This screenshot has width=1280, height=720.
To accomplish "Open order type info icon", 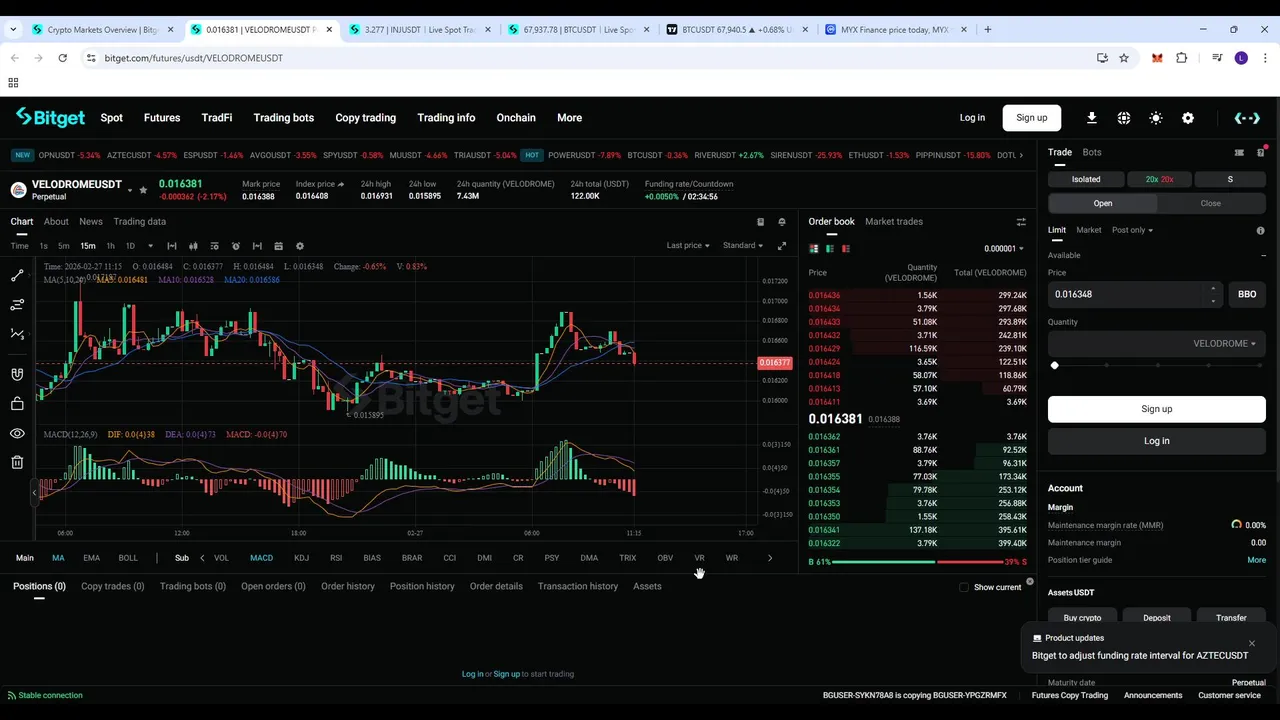I will point(1260,231).
